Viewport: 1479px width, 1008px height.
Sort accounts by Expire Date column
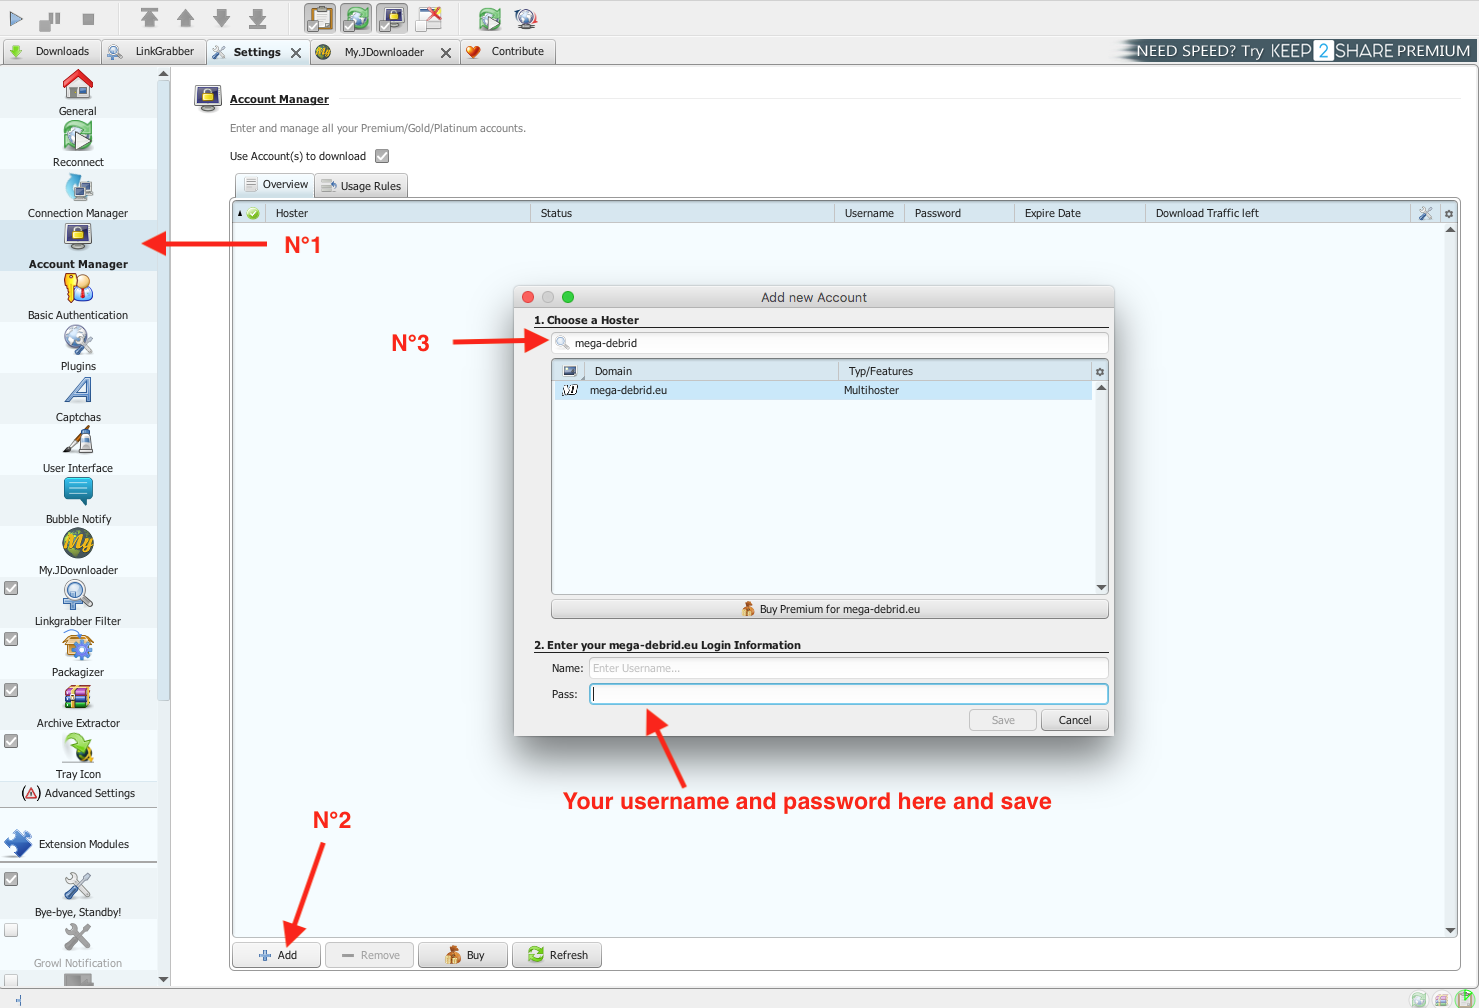pyautogui.click(x=1080, y=213)
